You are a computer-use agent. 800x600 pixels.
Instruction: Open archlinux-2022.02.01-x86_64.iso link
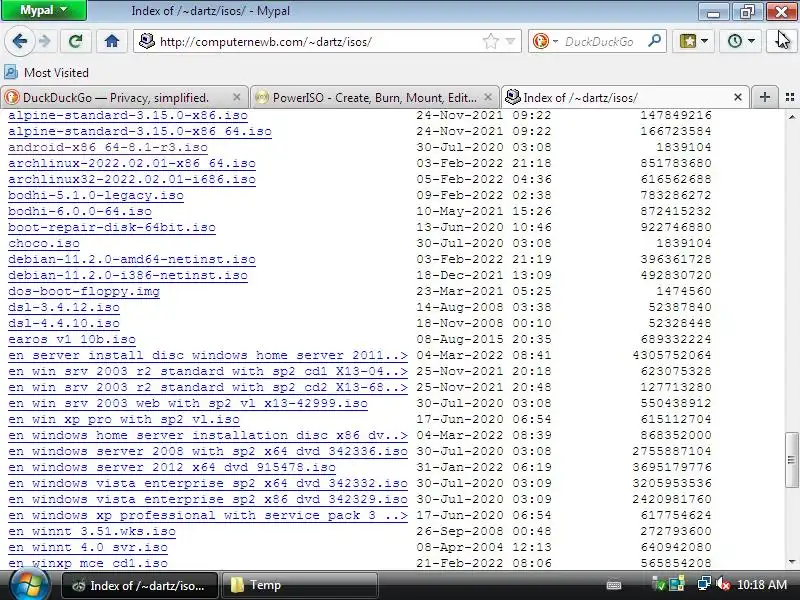132,163
